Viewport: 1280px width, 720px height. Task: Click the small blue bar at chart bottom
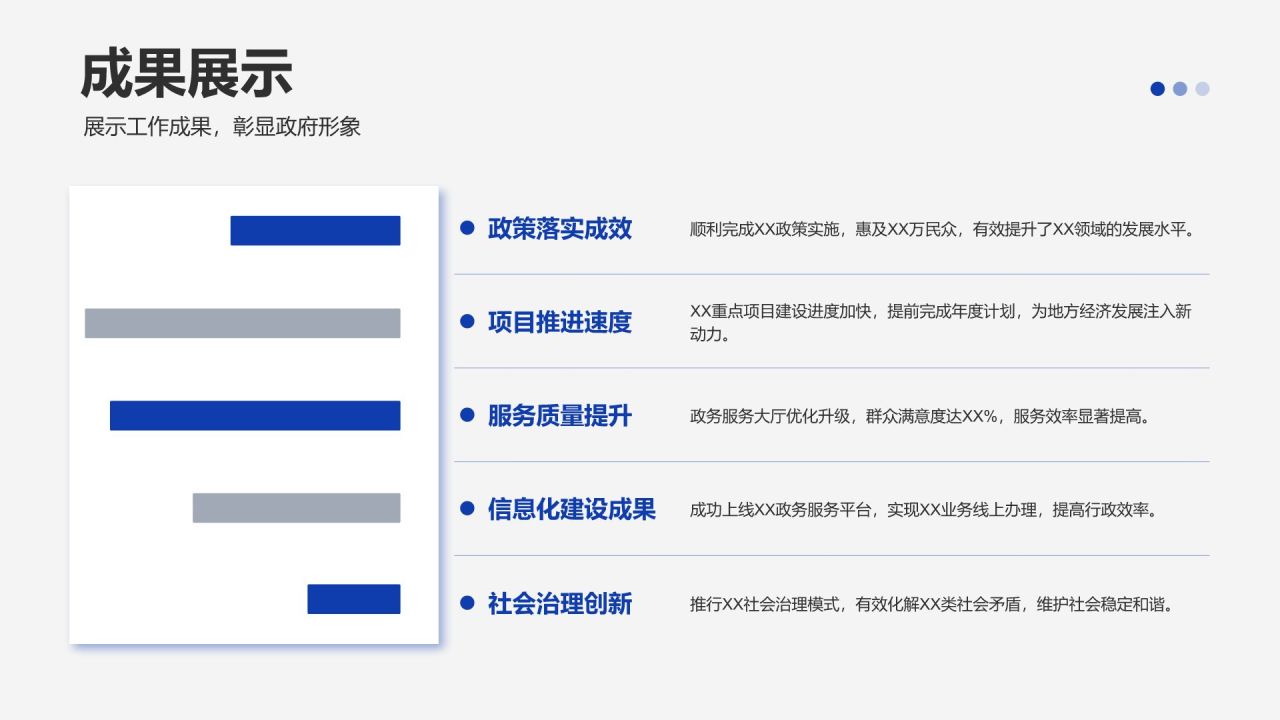click(x=352, y=598)
